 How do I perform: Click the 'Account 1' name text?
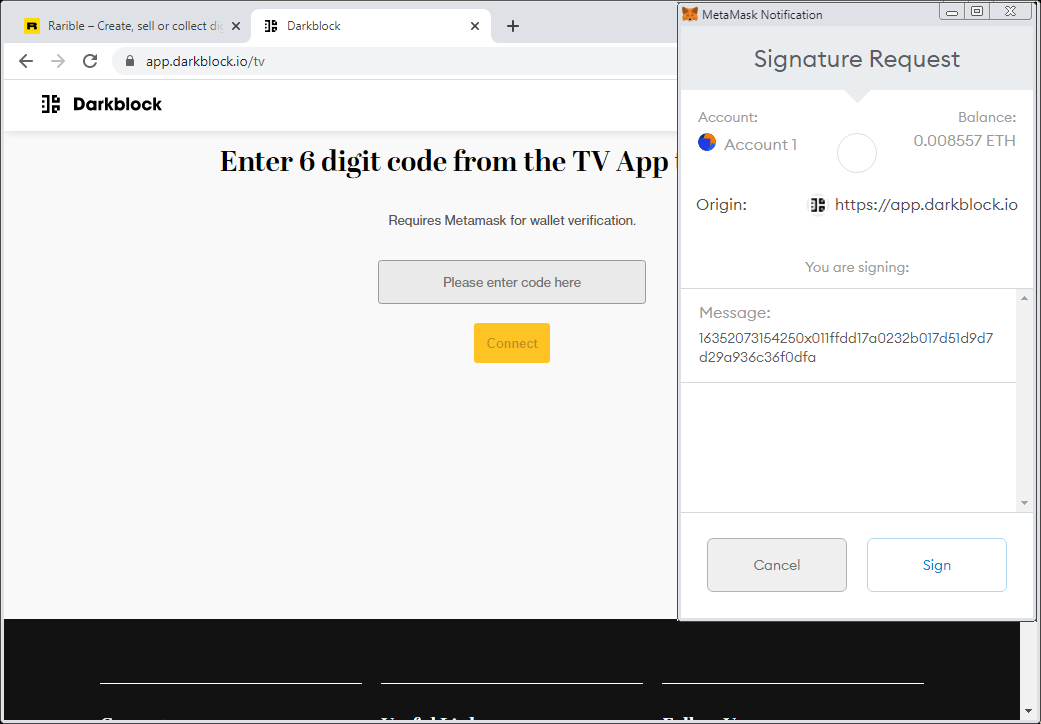[760, 145]
